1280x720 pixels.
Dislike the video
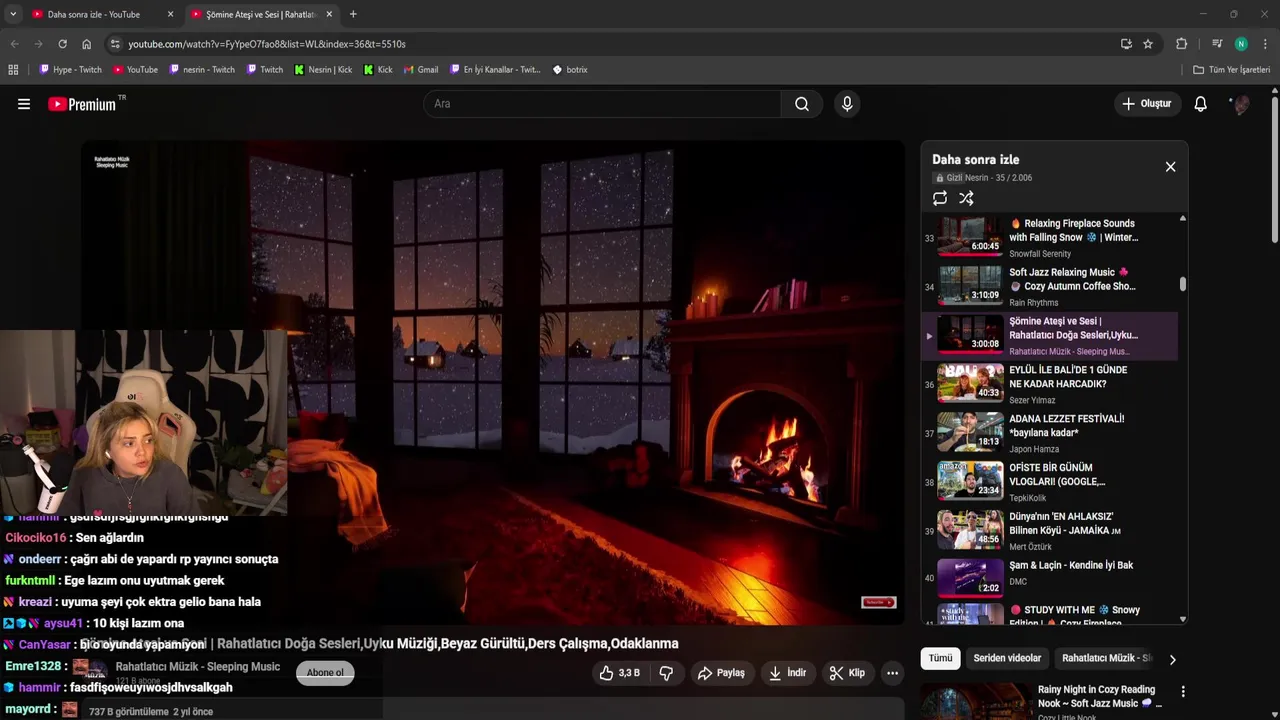click(x=666, y=673)
